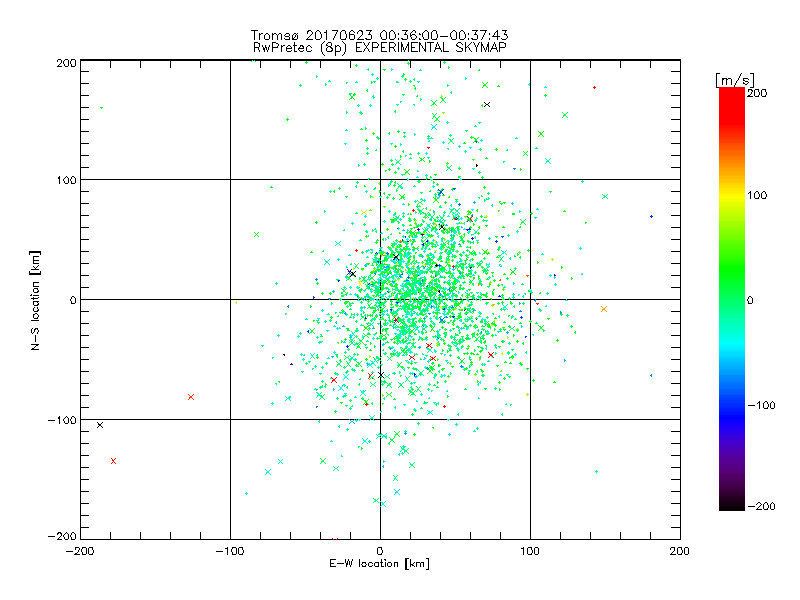The image size is (800, 600).
Task: Click the 100 tick label on the E-W axis
Action: pyautogui.click(x=530, y=551)
